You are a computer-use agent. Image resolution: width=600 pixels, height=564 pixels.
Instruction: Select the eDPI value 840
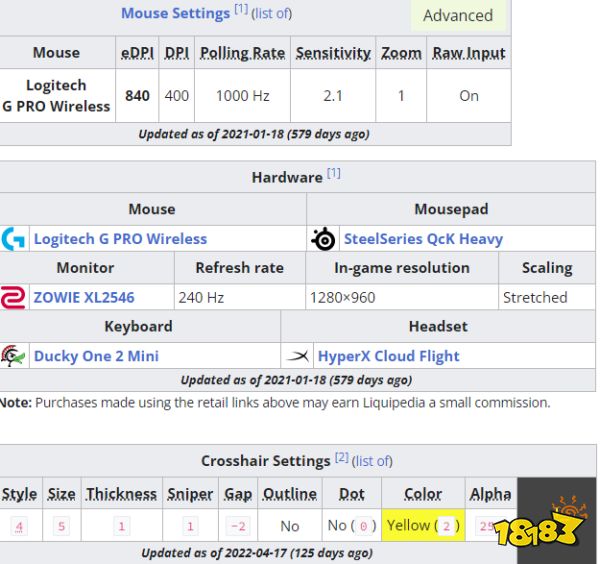coord(137,96)
